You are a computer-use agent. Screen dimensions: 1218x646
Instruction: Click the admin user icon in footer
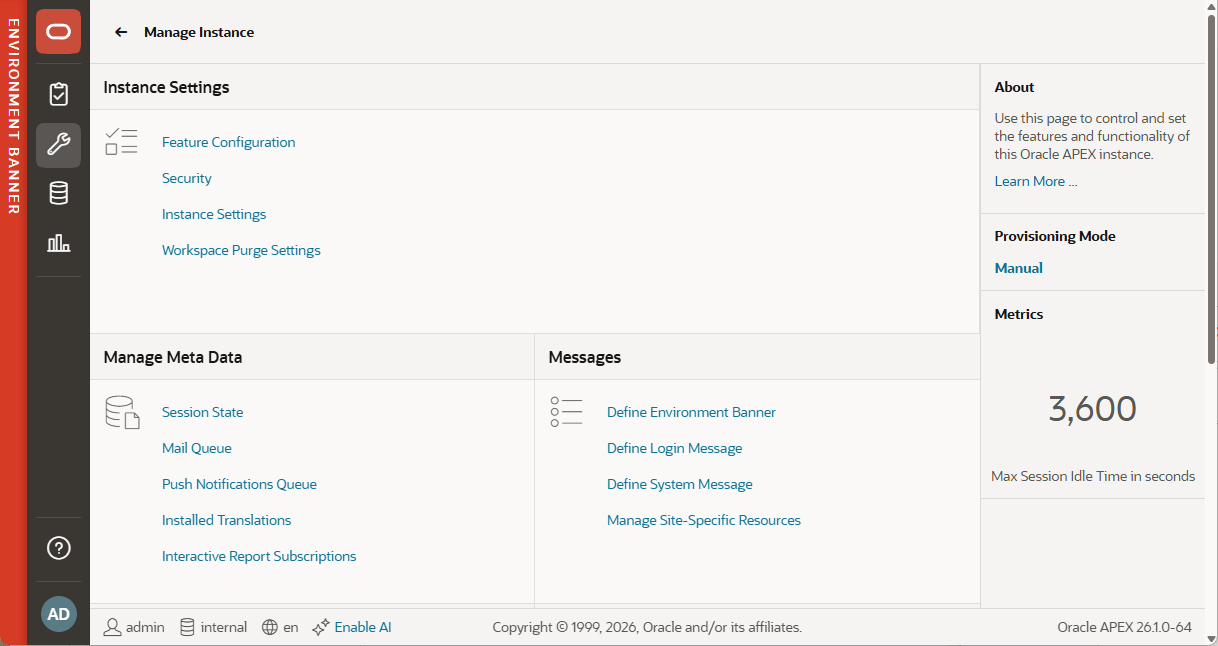point(112,627)
